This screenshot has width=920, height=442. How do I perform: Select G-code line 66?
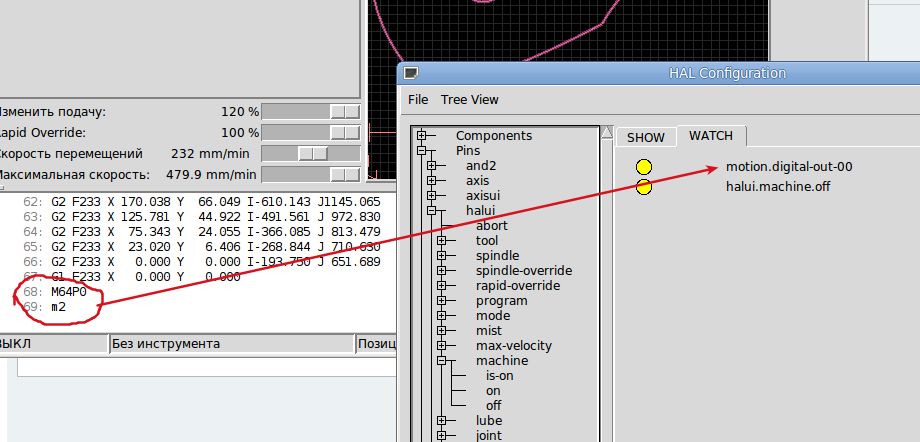pos(201,262)
